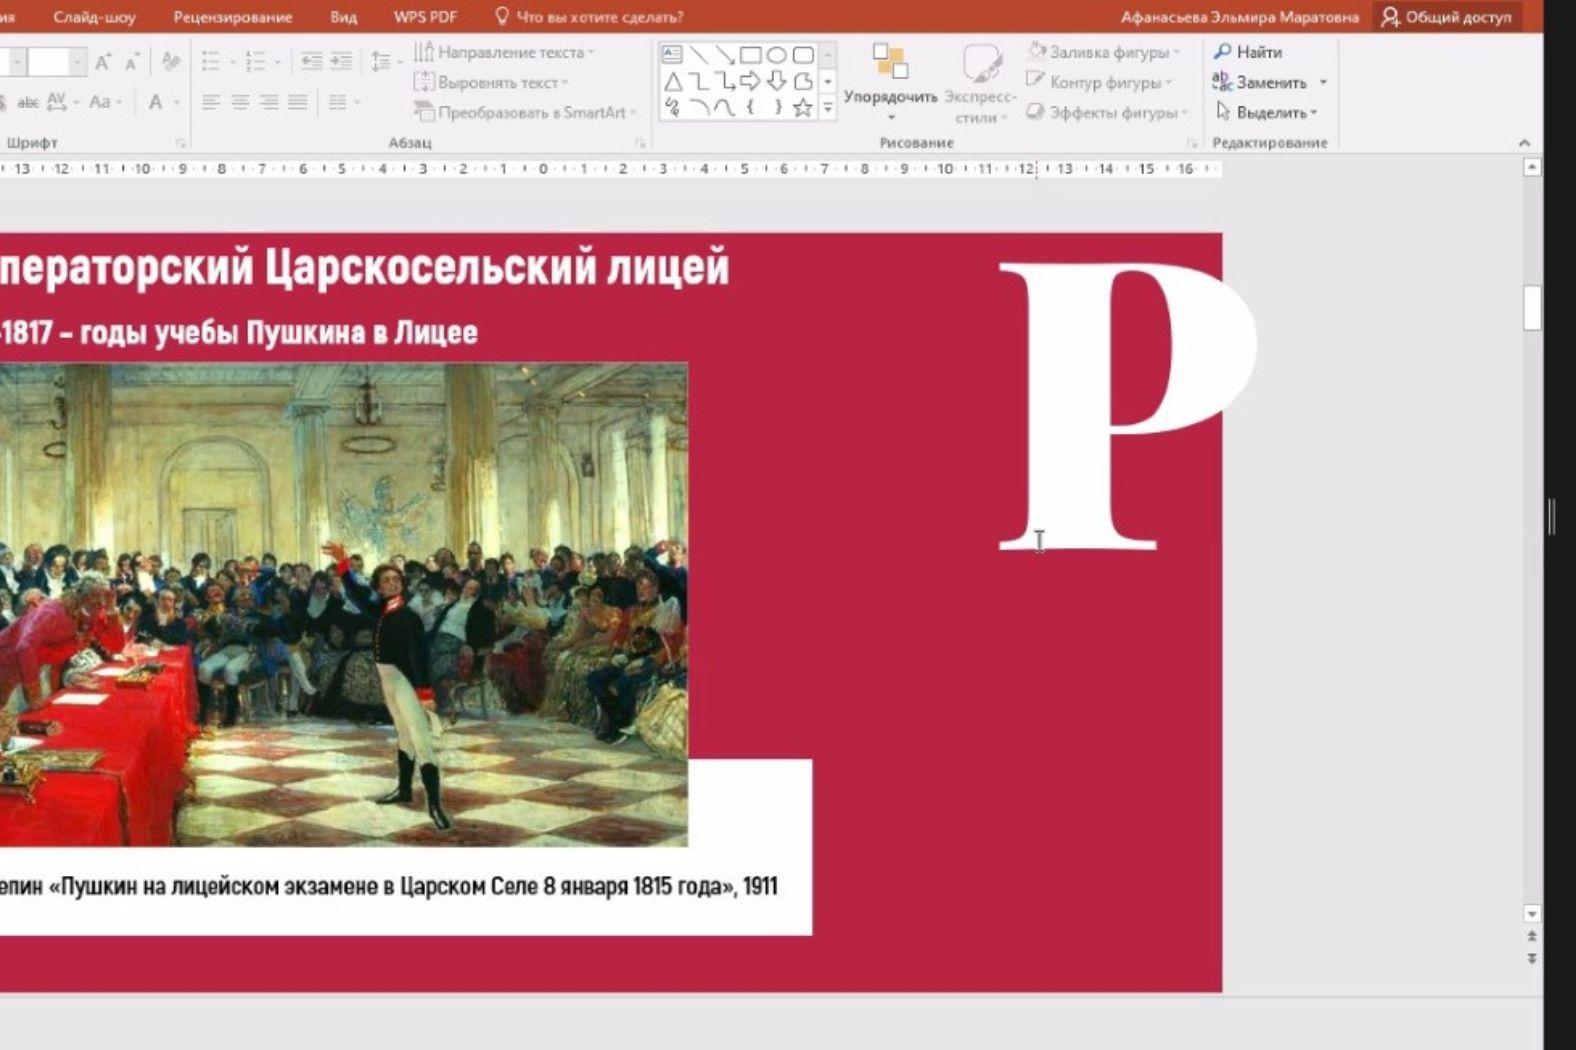Click the 'Что вы хотите сделать?' search field
The height and width of the screenshot is (1050, 1576).
(x=599, y=17)
